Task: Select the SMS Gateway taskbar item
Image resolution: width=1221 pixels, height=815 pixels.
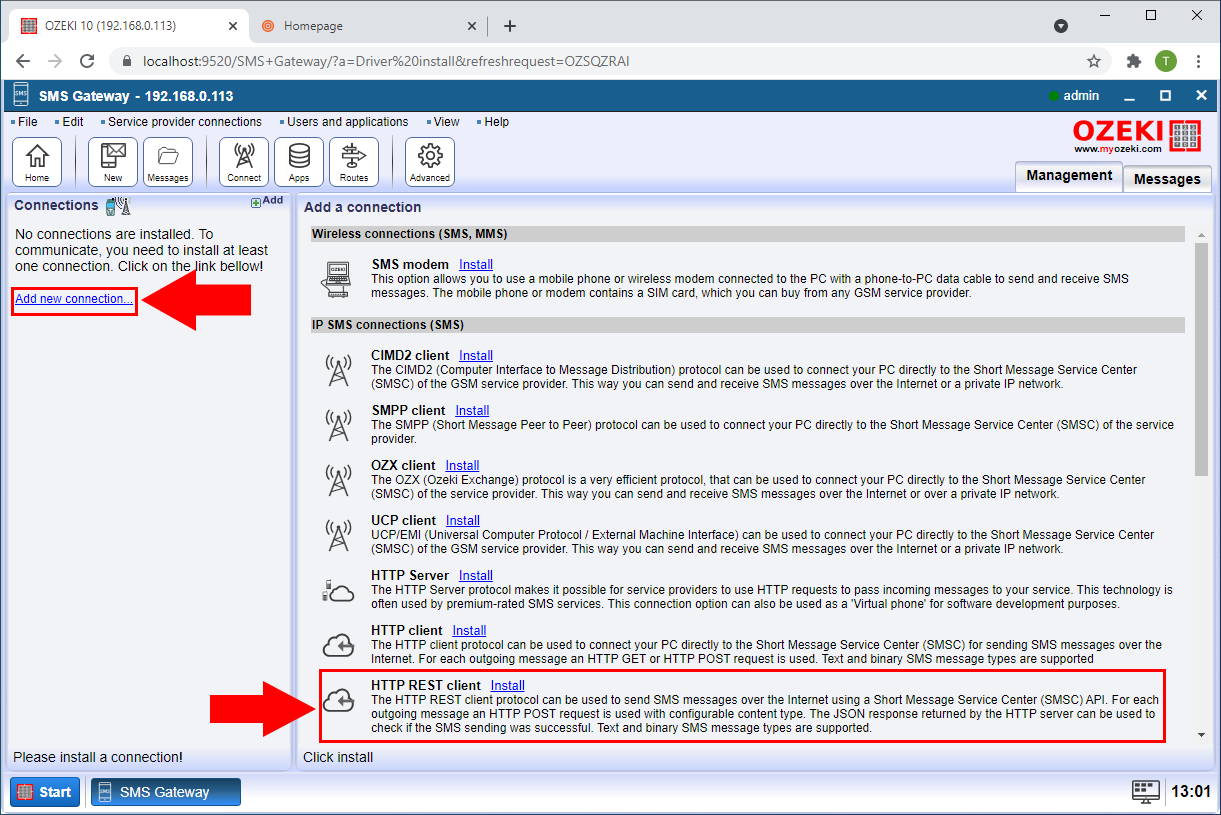Action: (166, 792)
